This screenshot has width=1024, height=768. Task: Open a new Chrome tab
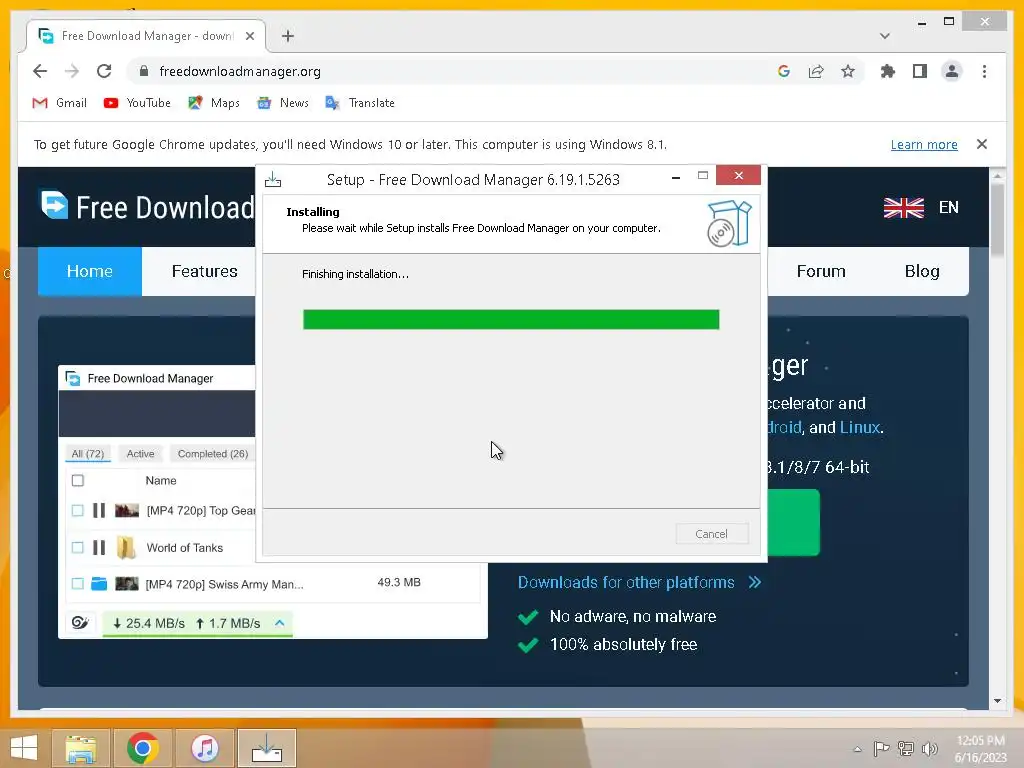point(287,36)
